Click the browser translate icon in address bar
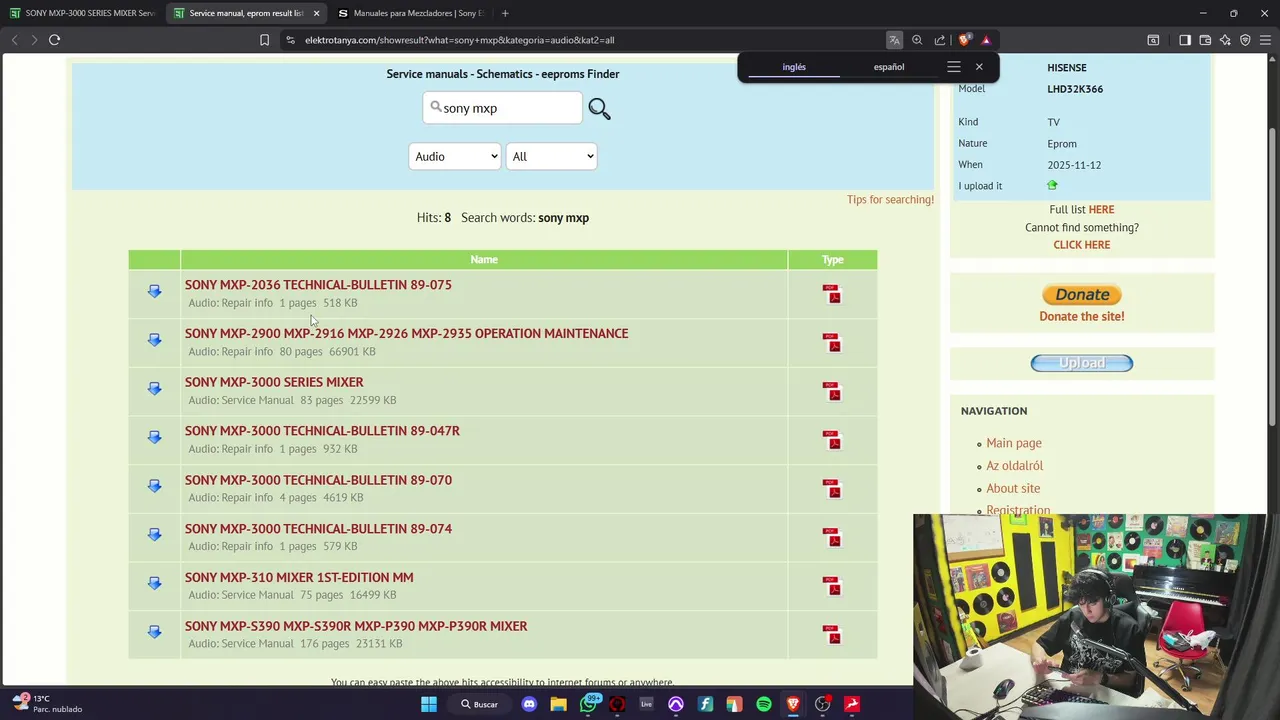 [894, 40]
